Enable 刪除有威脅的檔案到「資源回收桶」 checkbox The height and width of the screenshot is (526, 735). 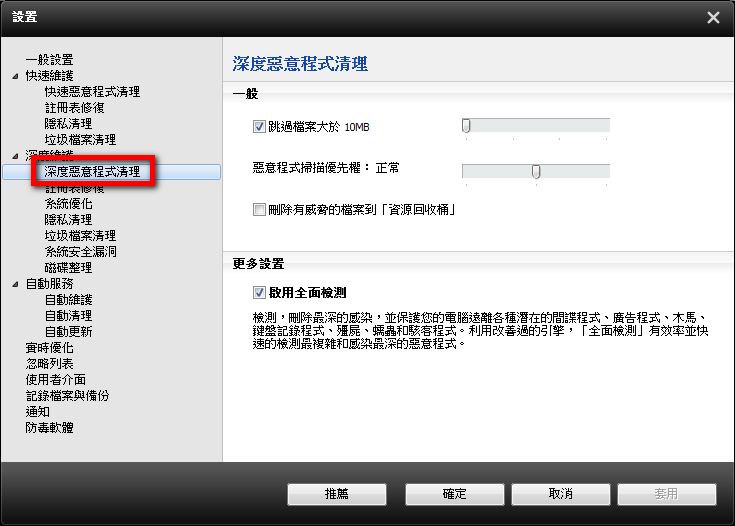tap(260, 210)
